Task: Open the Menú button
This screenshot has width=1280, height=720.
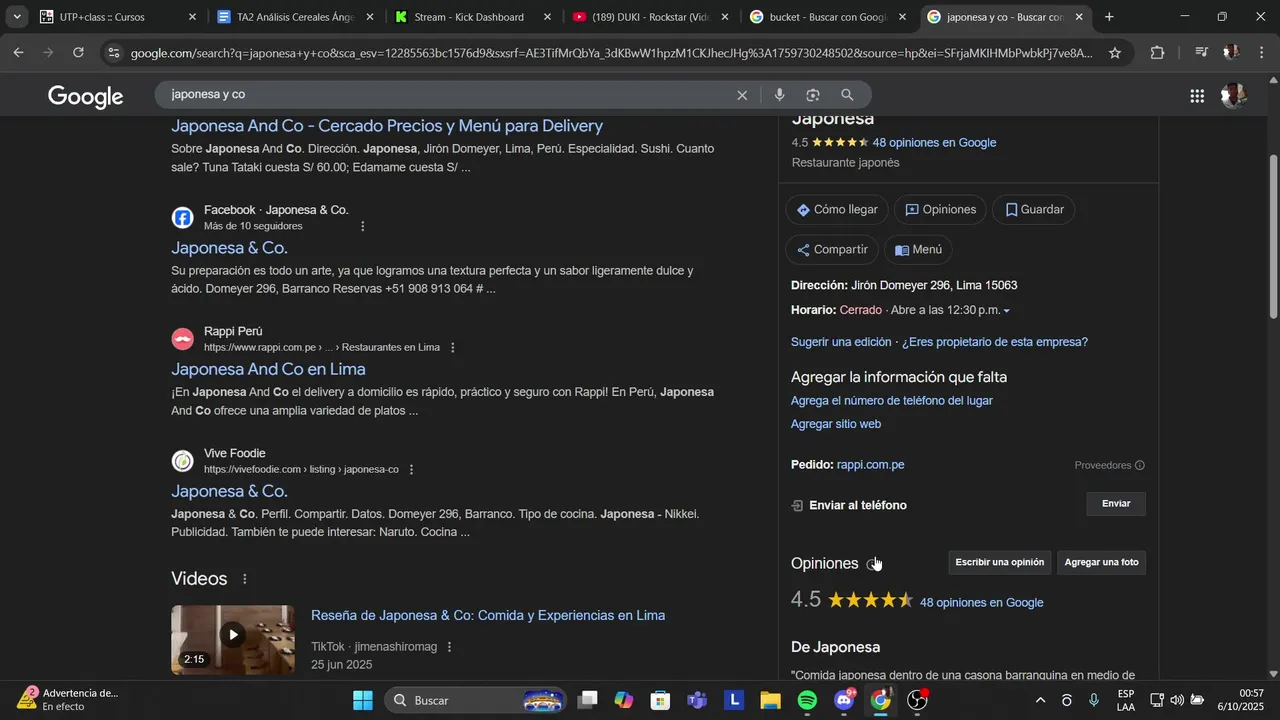Action: point(918,250)
